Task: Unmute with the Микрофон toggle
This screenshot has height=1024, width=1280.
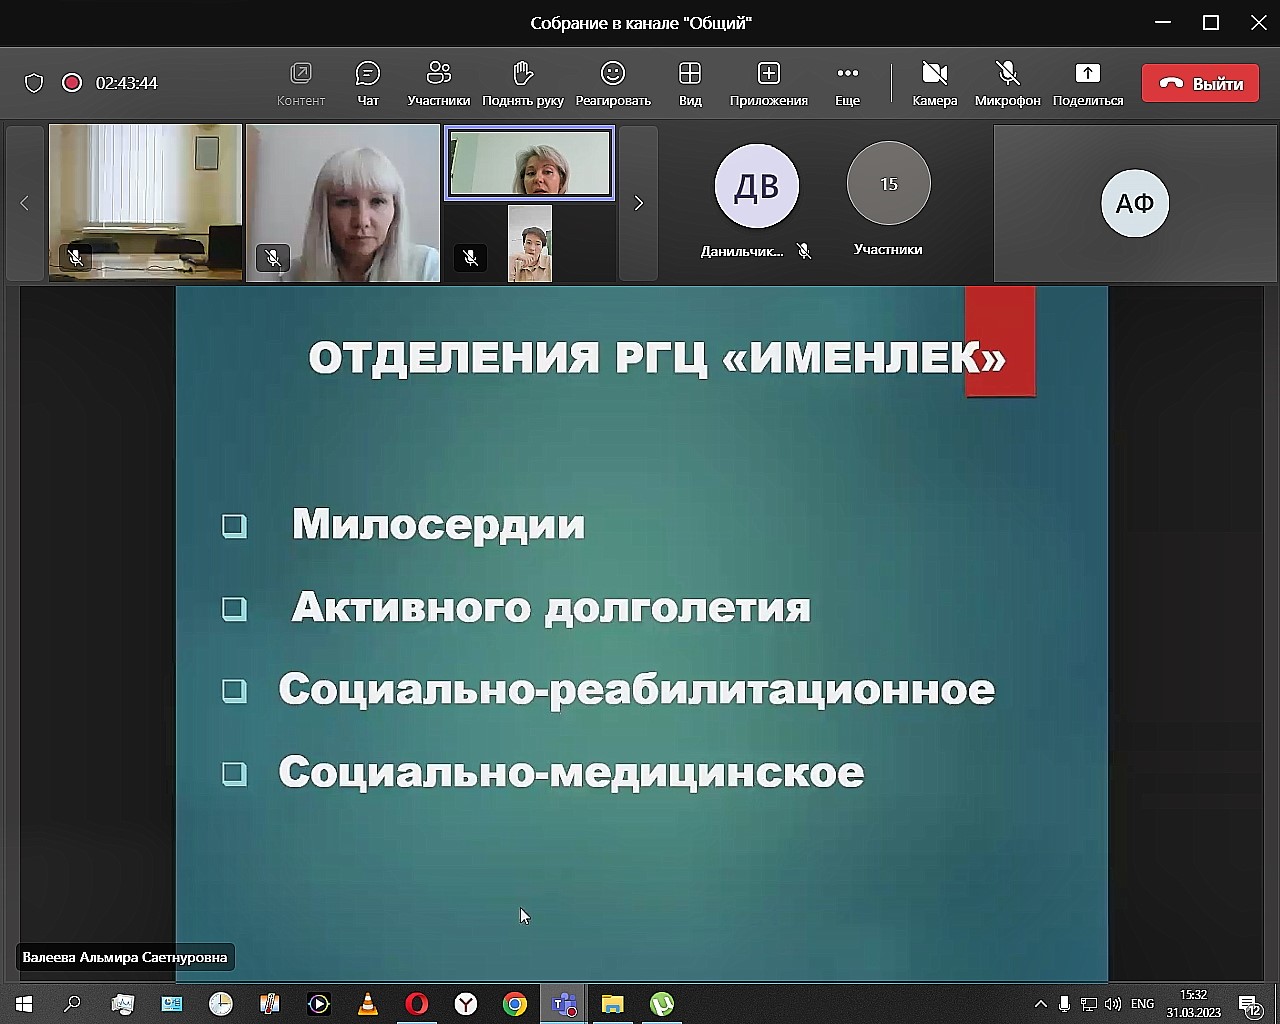Action: 1007,84
